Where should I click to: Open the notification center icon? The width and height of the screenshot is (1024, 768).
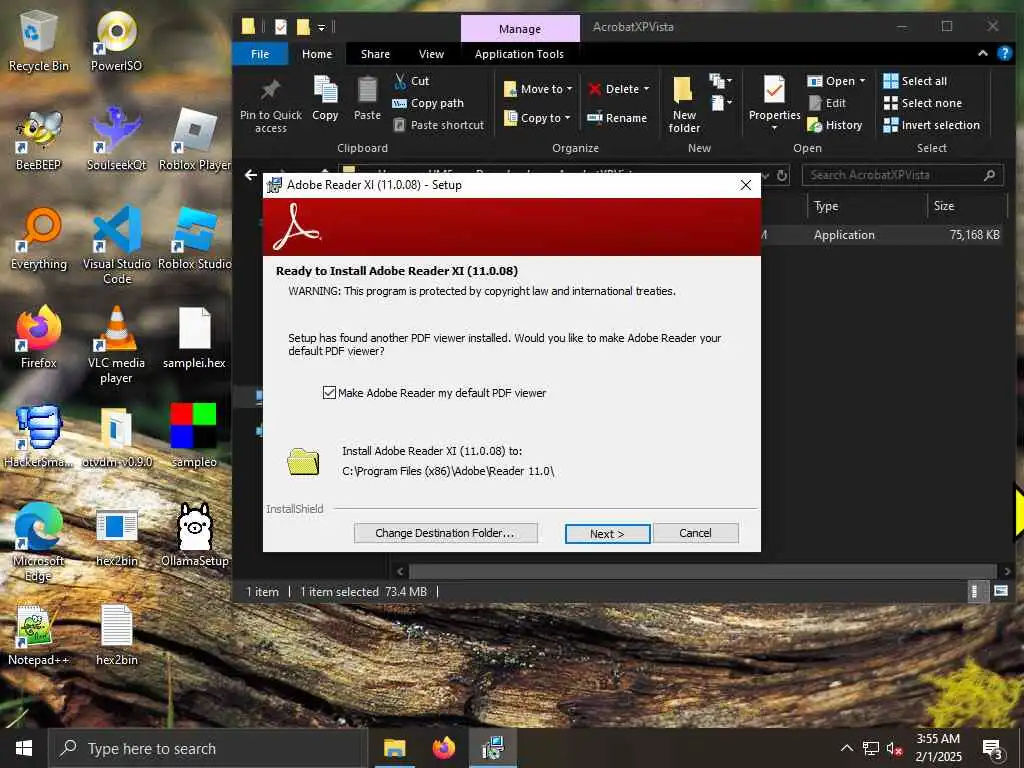(x=993, y=749)
